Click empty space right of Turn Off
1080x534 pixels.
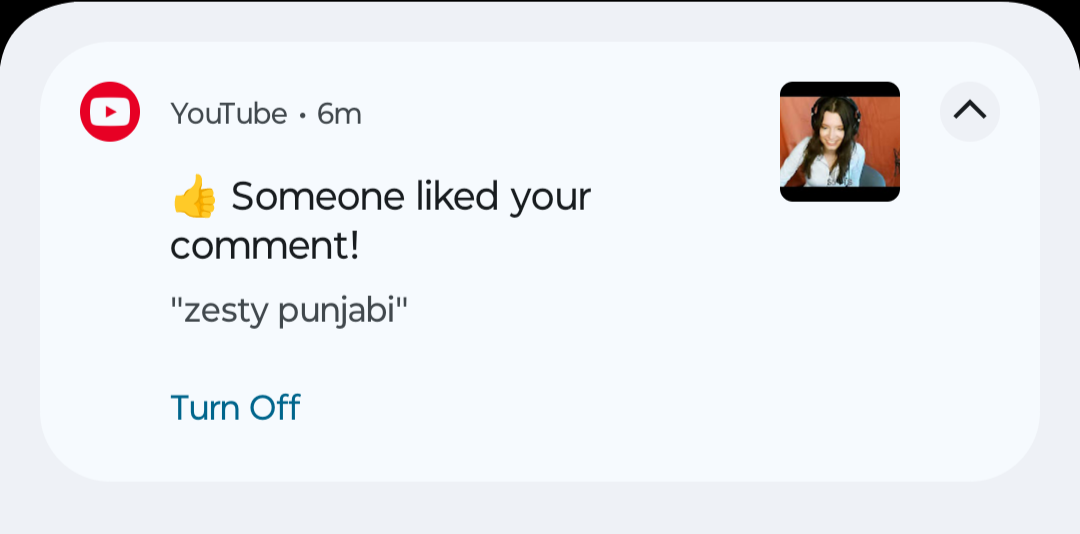tap(600, 408)
